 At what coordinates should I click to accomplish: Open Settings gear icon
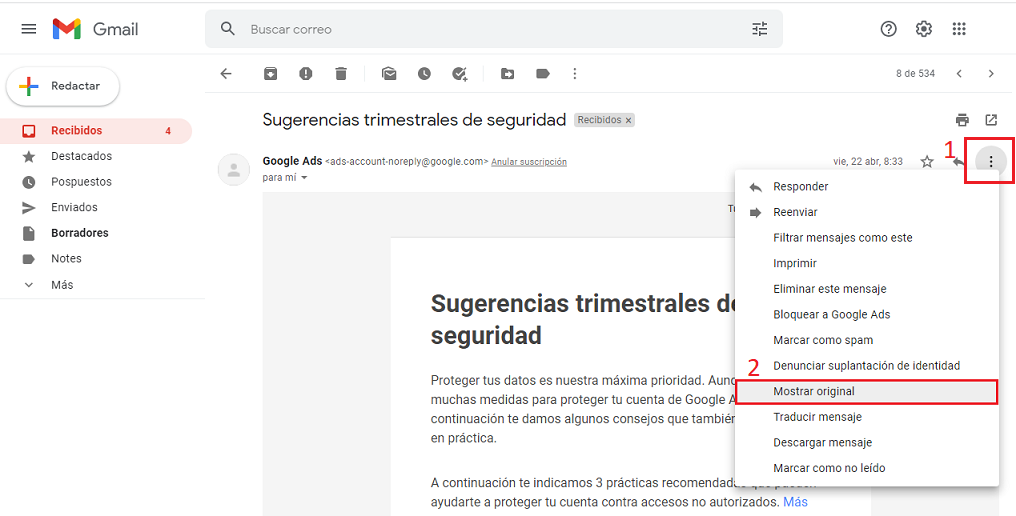(x=923, y=29)
